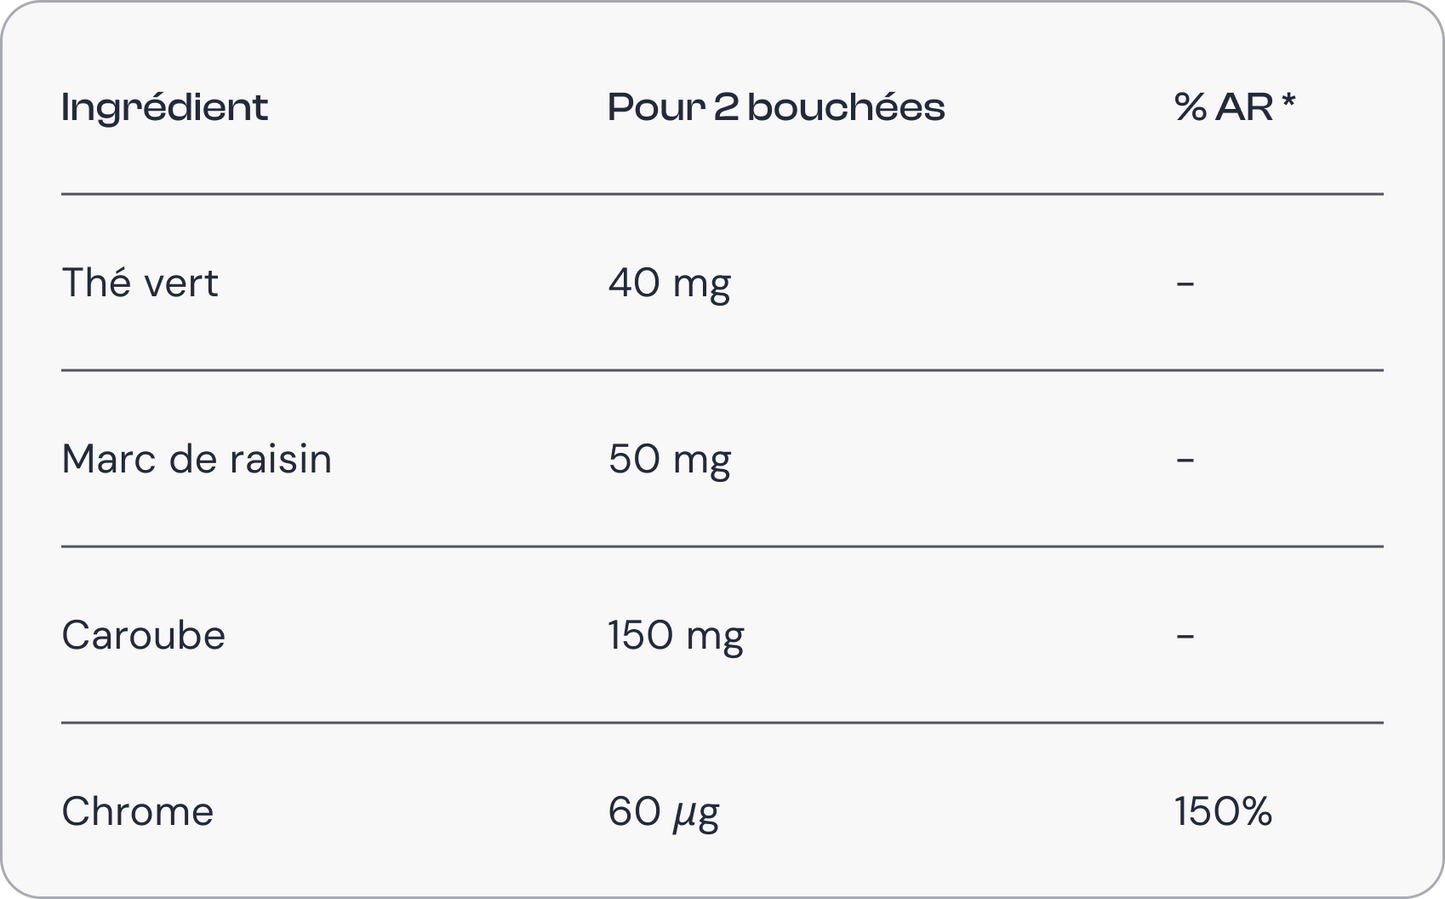Screen dimensions: 1445x899
Task: Click the Ingrédient column header
Action: [x=165, y=108]
